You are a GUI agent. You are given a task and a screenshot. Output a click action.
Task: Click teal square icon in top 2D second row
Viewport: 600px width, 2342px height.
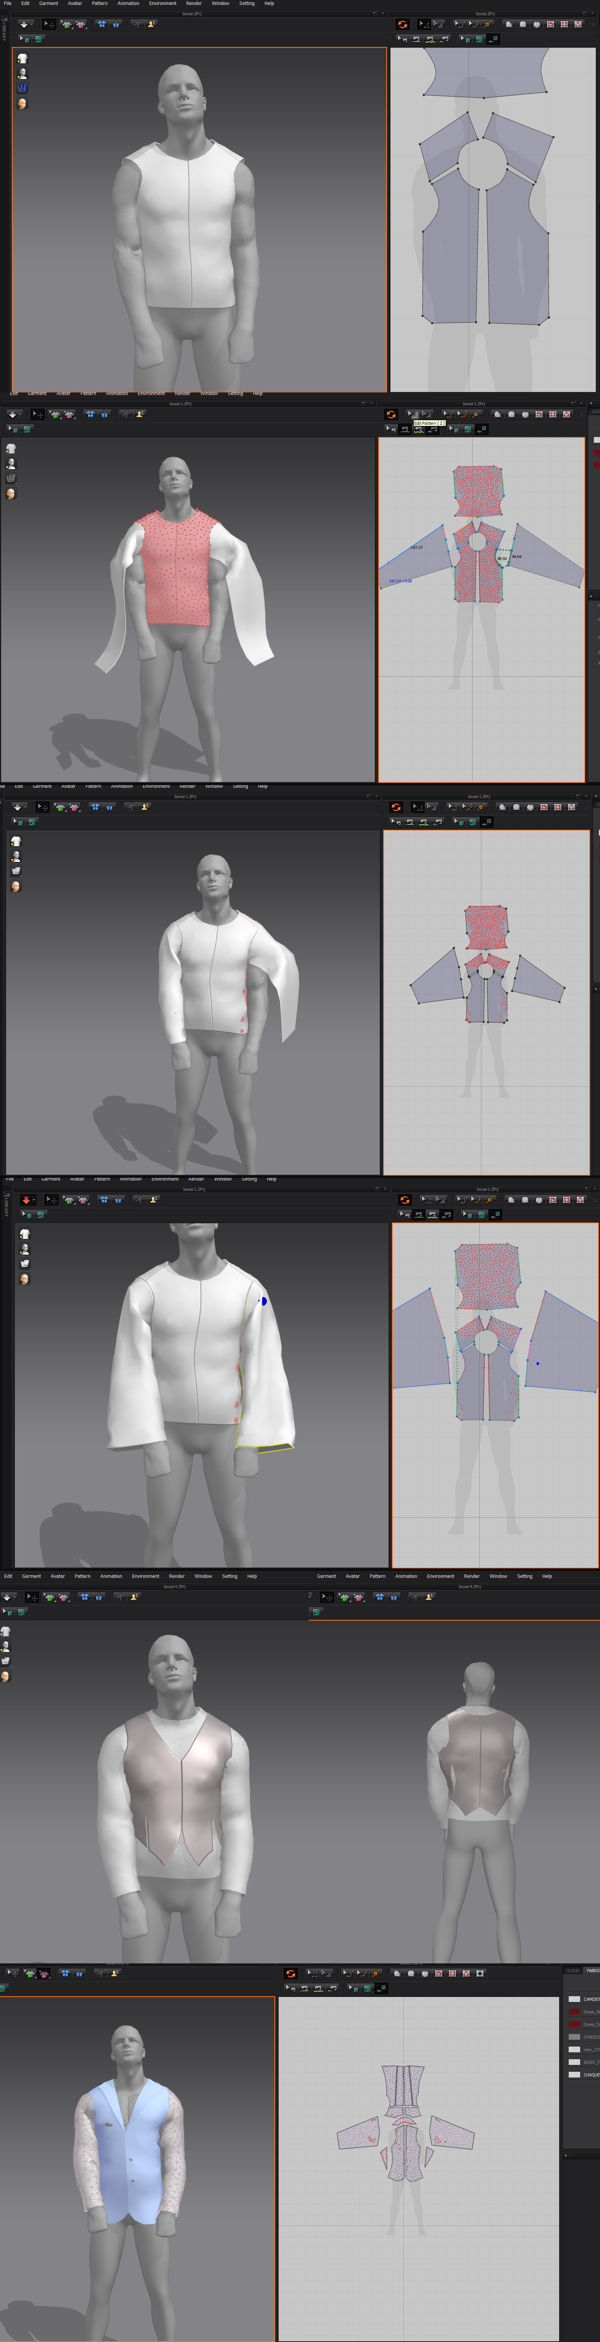pos(479,39)
